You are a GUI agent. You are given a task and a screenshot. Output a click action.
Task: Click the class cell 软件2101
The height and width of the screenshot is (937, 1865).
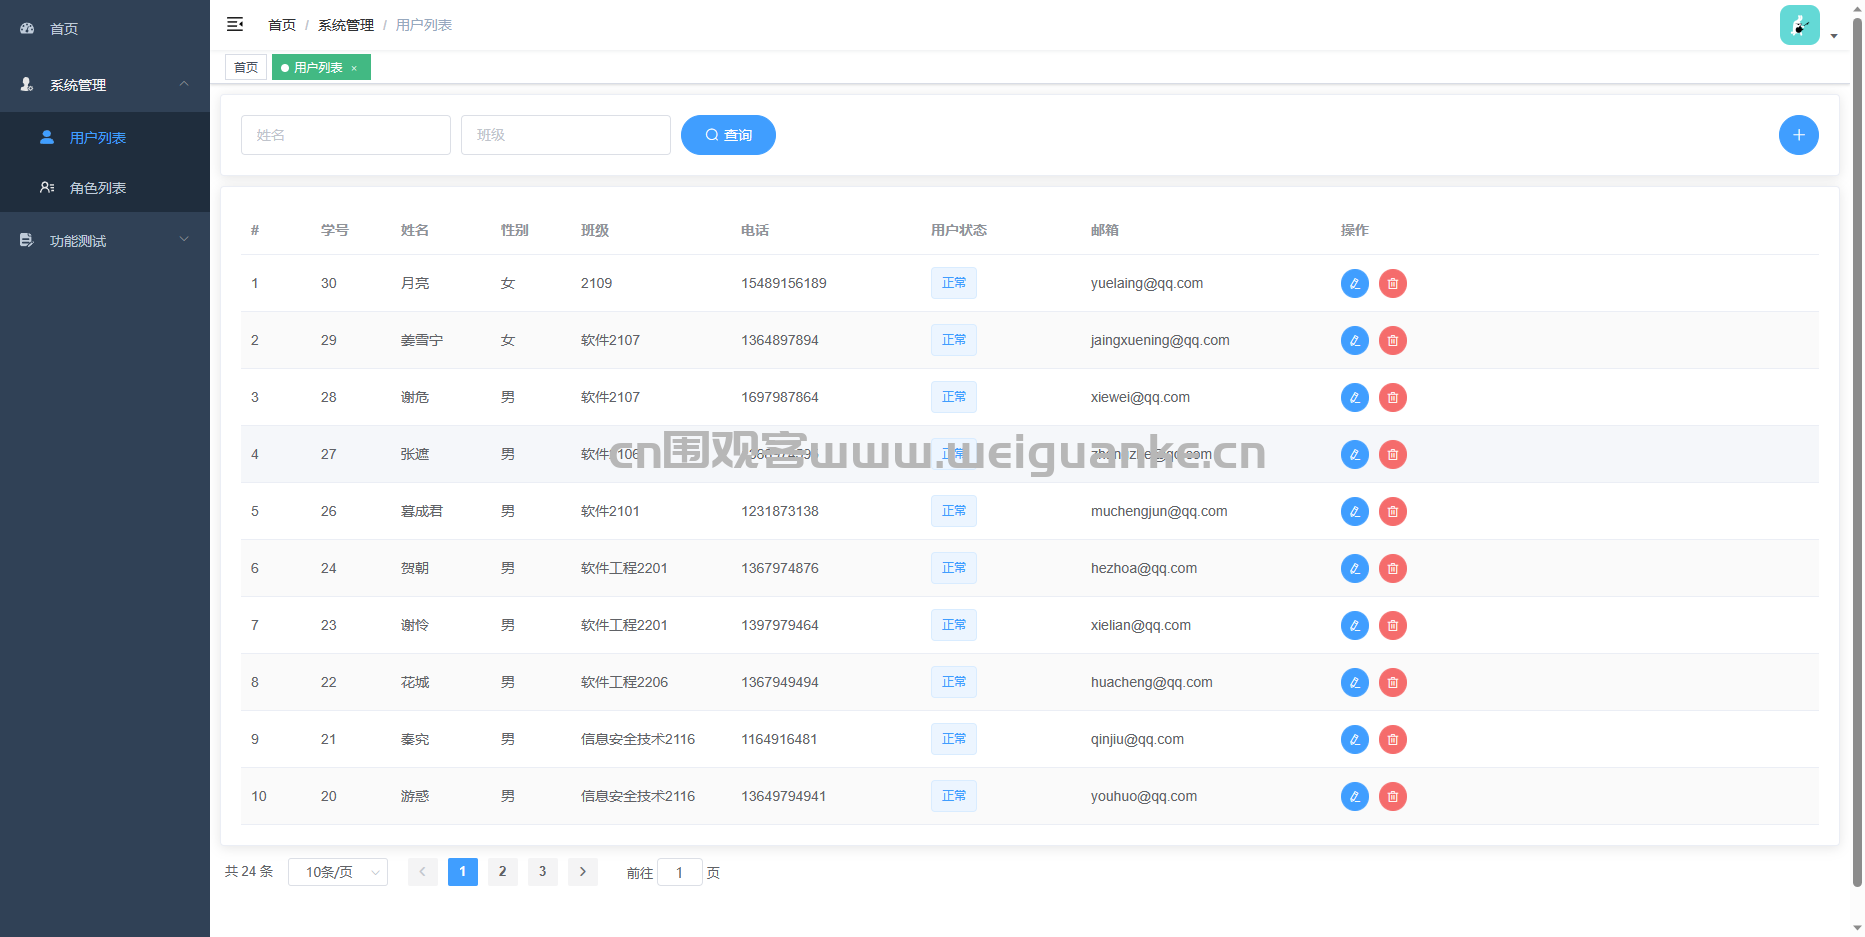(x=610, y=511)
